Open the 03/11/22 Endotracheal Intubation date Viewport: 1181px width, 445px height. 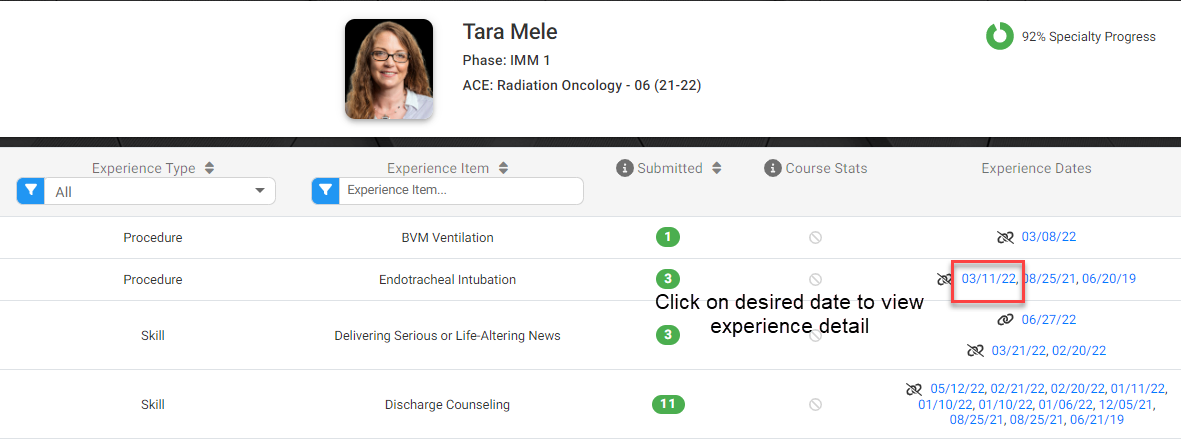coord(989,279)
